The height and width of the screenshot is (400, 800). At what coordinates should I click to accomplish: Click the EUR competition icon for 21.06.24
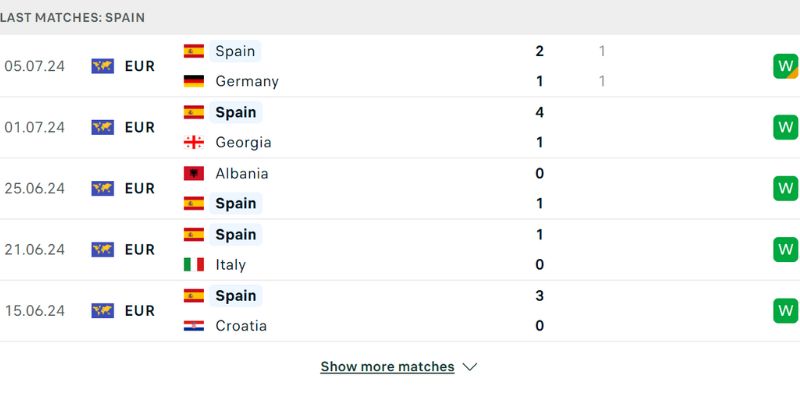pos(102,249)
